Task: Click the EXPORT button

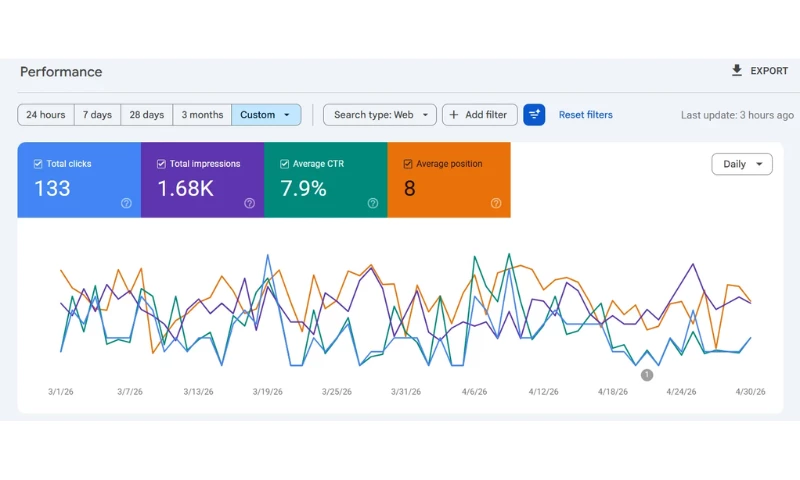Action: point(760,71)
